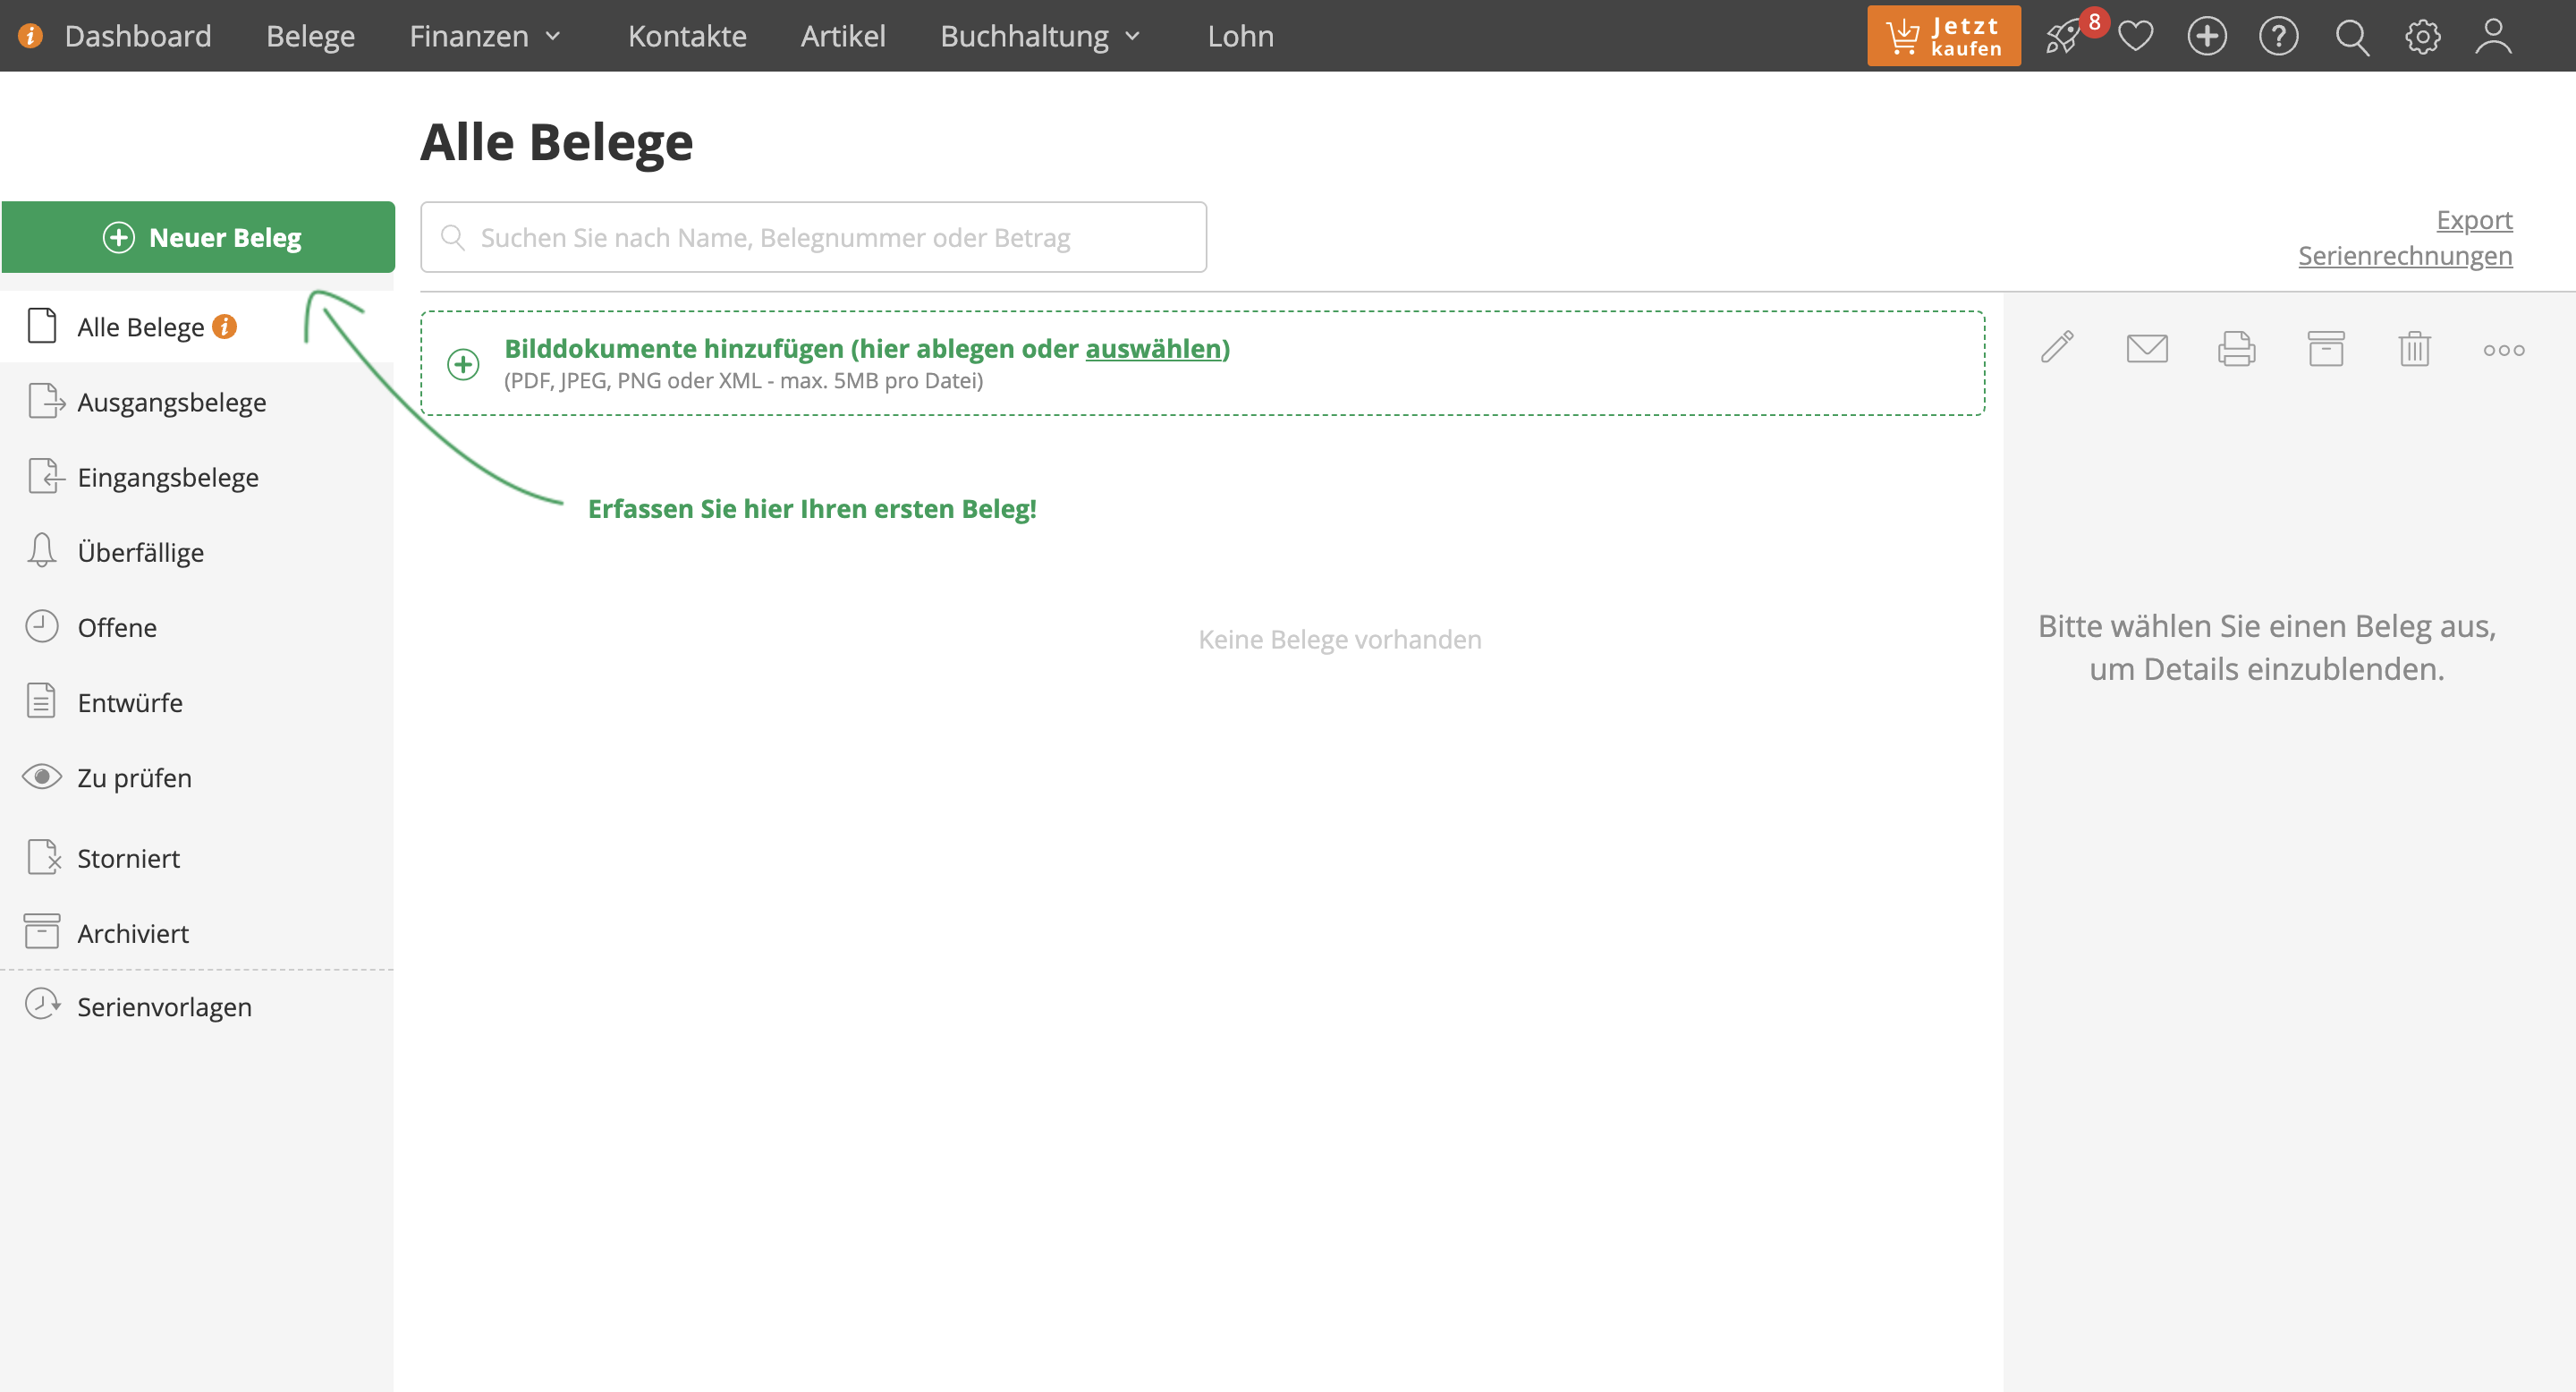Open user profile icon
2576x1392 pixels.
click(x=2493, y=37)
